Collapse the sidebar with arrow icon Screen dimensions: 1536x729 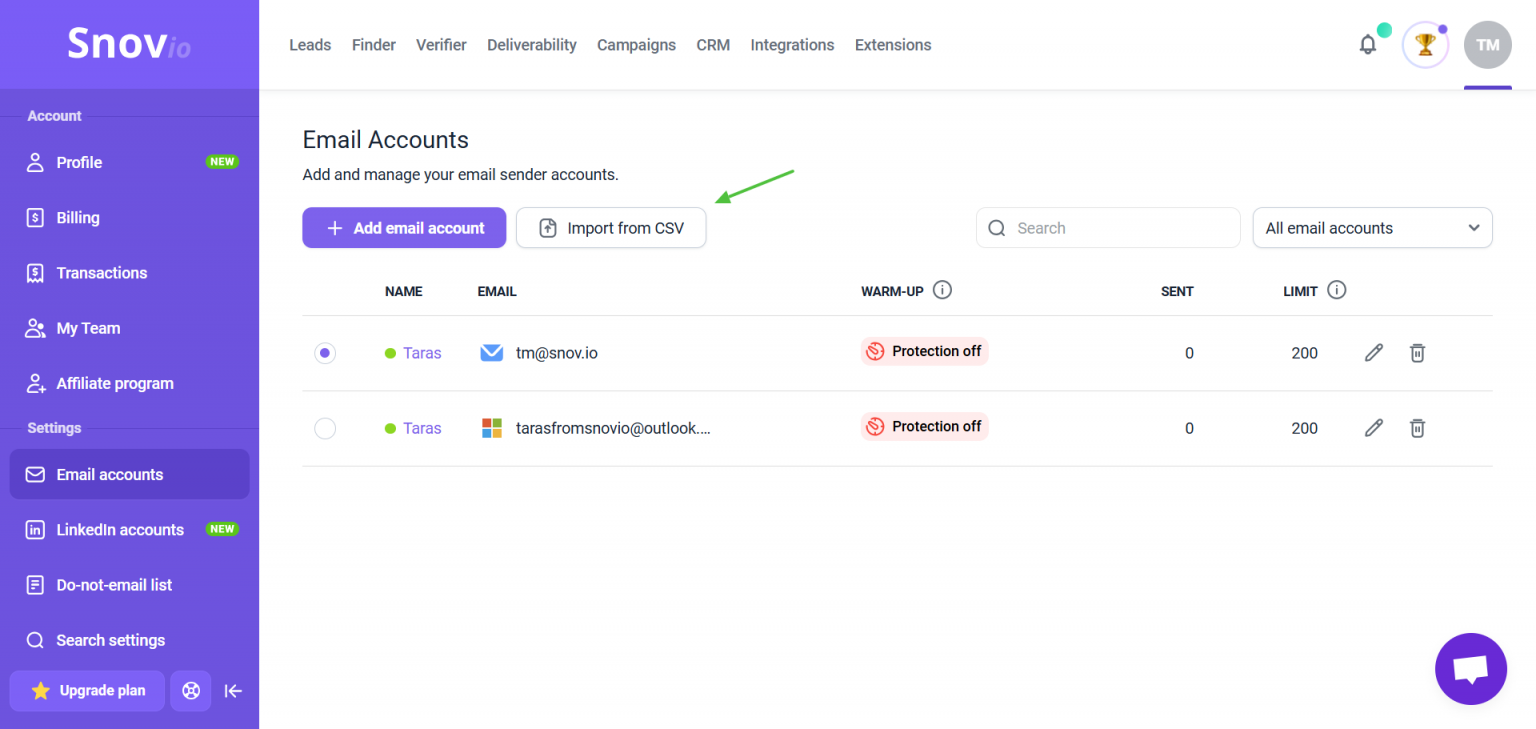point(233,691)
